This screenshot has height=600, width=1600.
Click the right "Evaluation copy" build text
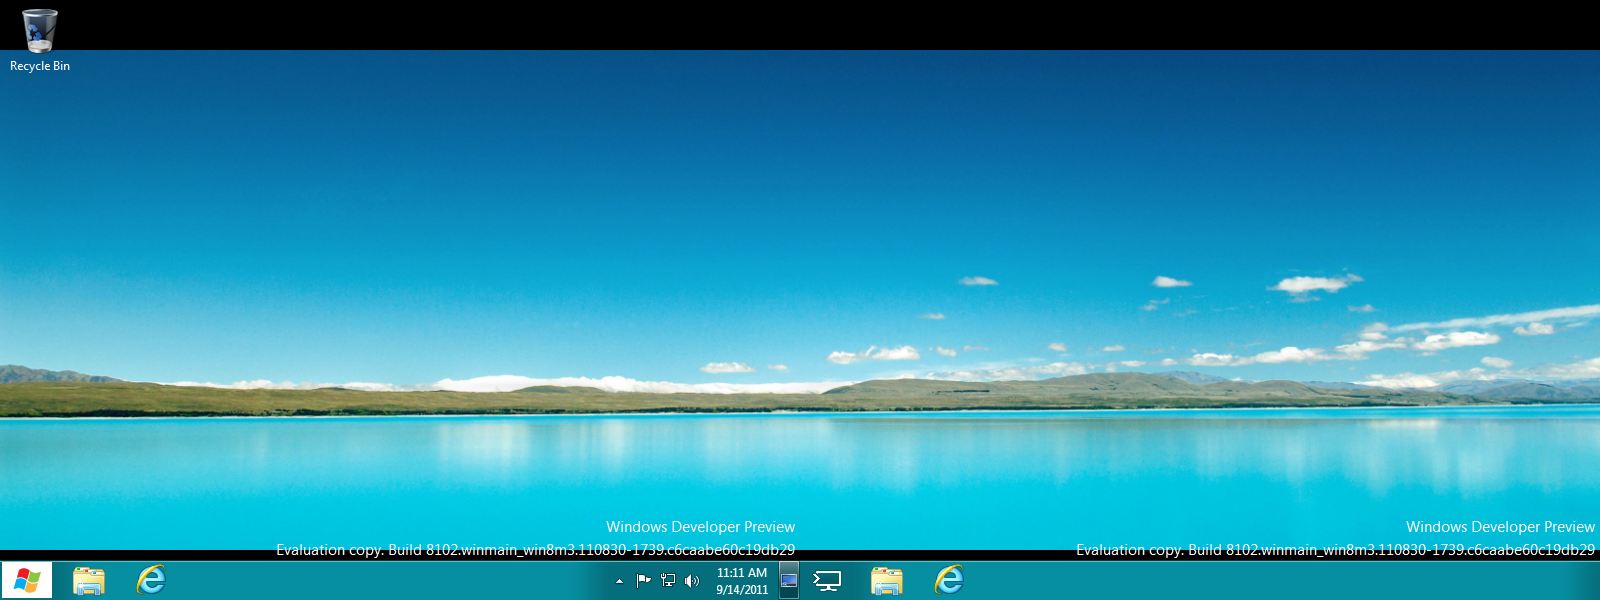[1335, 550]
